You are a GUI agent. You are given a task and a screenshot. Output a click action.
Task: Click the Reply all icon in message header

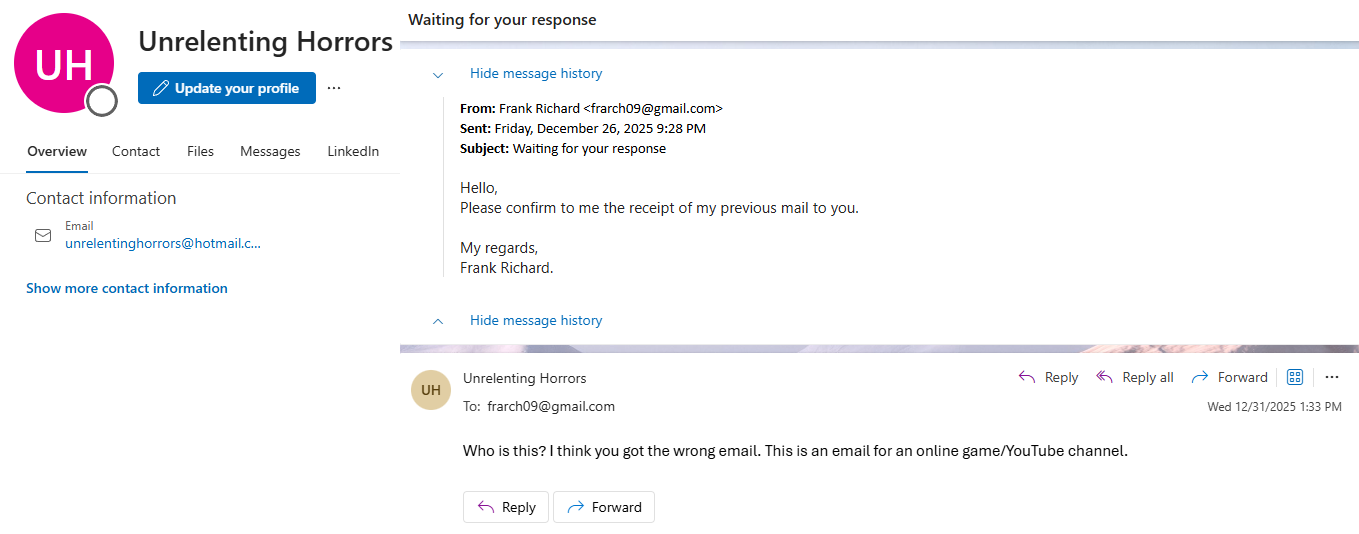[1105, 377]
